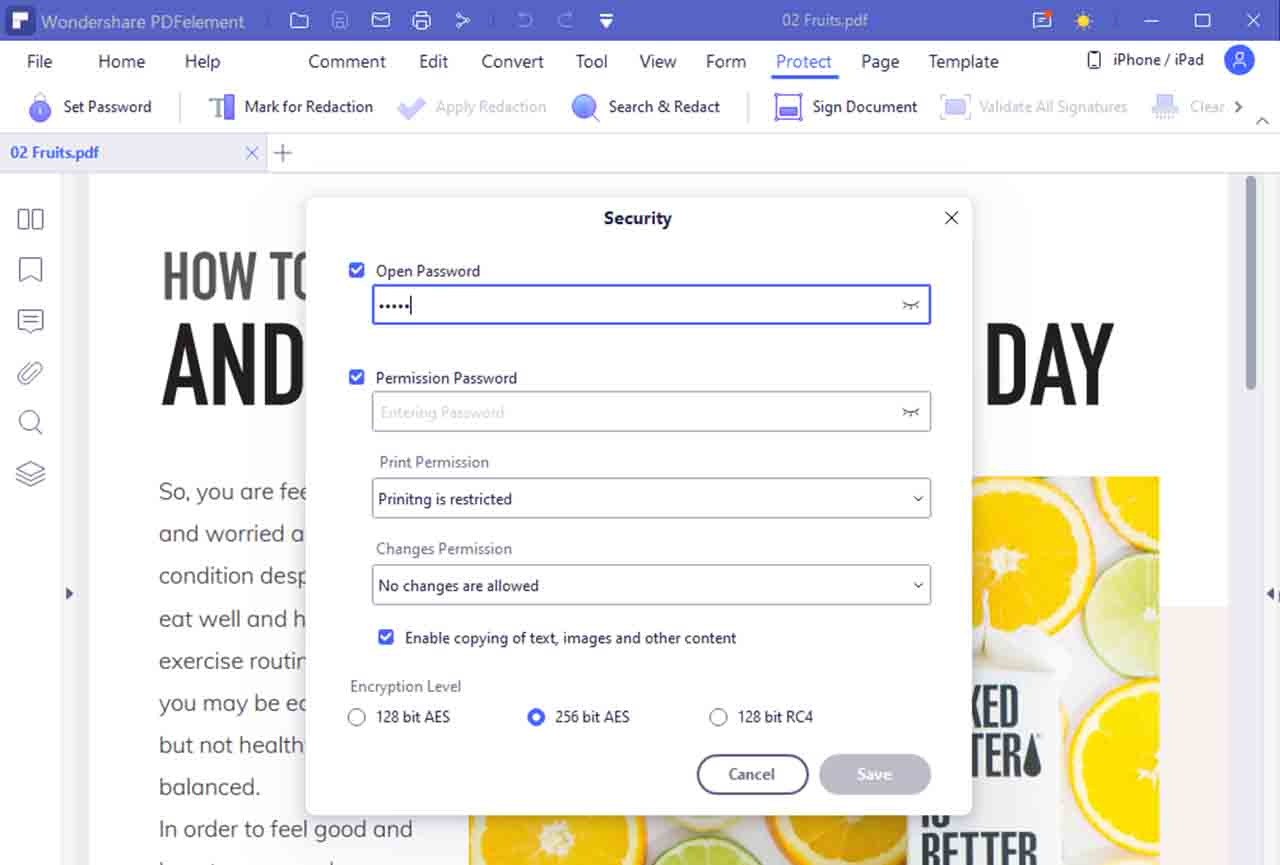
Task: Print the document with the printer icon
Action: [421, 20]
